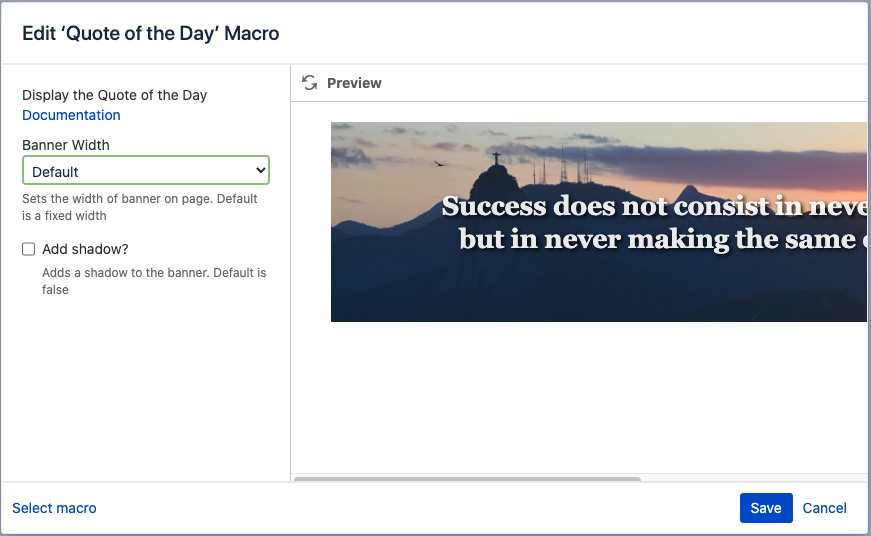
Task: Open the Documentation link
Action: click(x=71, y=115)
